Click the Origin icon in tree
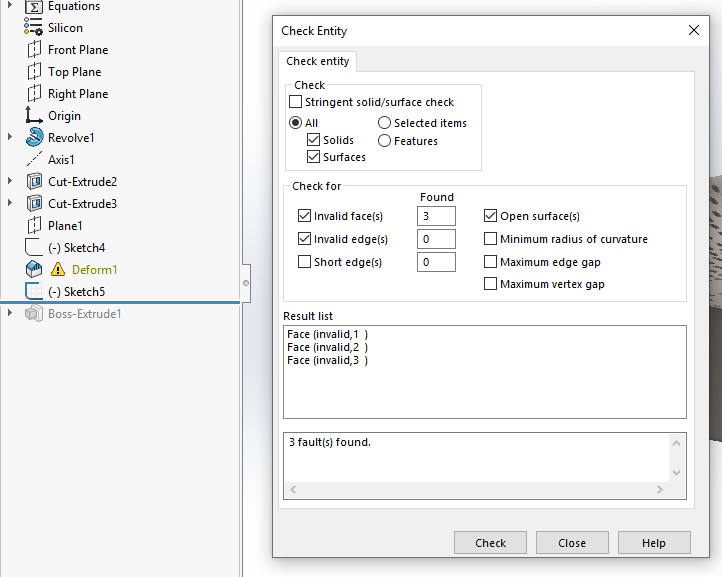This screenshot has height=577, width=722. pyautogui.click(x=34, y=116)
